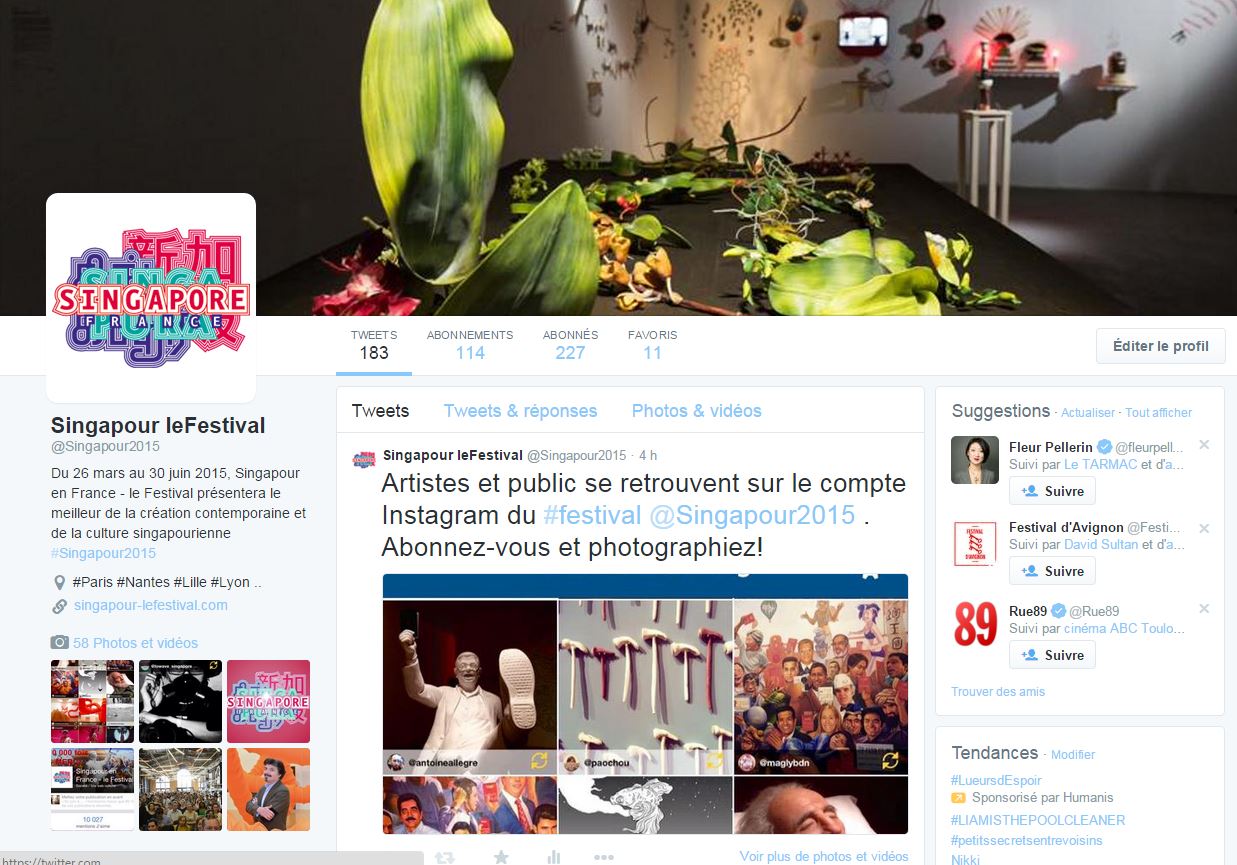Click Tout afficher in Suggestions

pos(1158,413)
